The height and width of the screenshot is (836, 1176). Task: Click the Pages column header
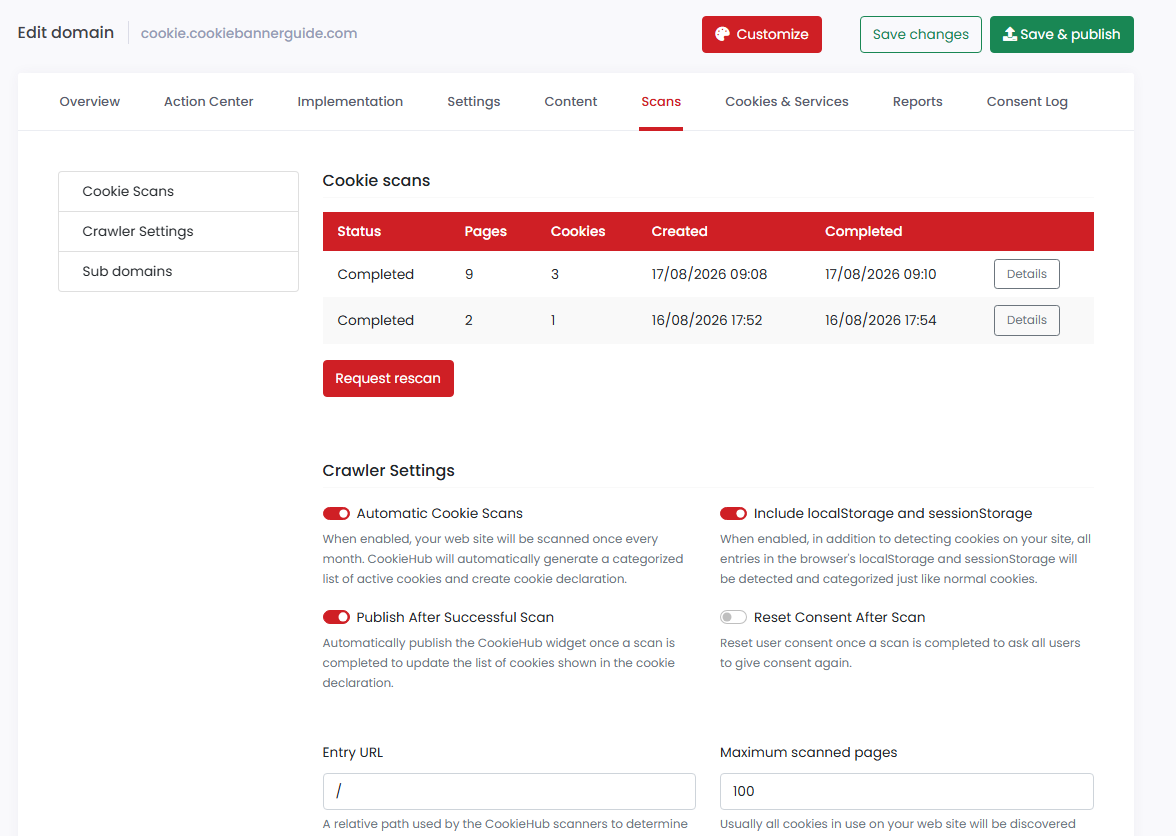(x=485, y=232)
